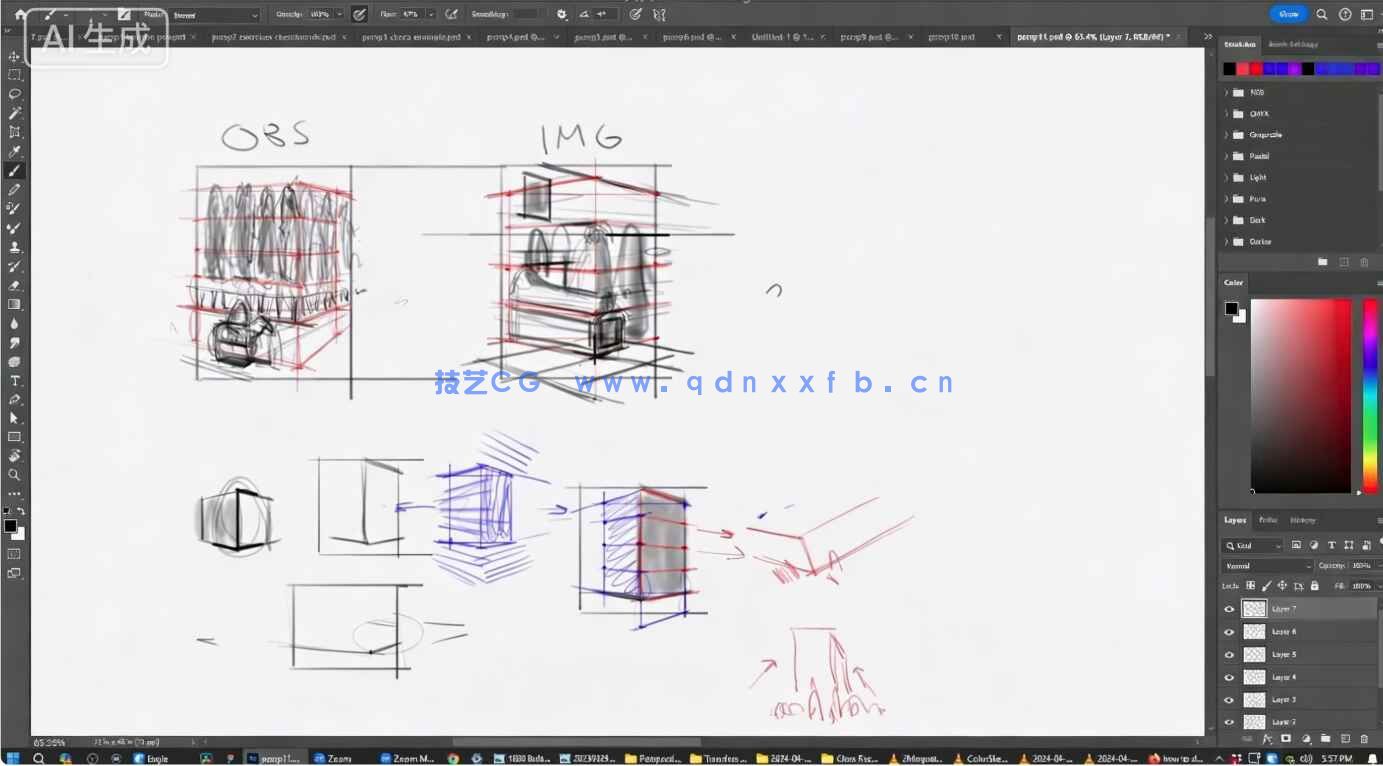The image size is (1383, 766).
Task: Hide Layer 7 with its eye icon
Action: click(1229, 609)
